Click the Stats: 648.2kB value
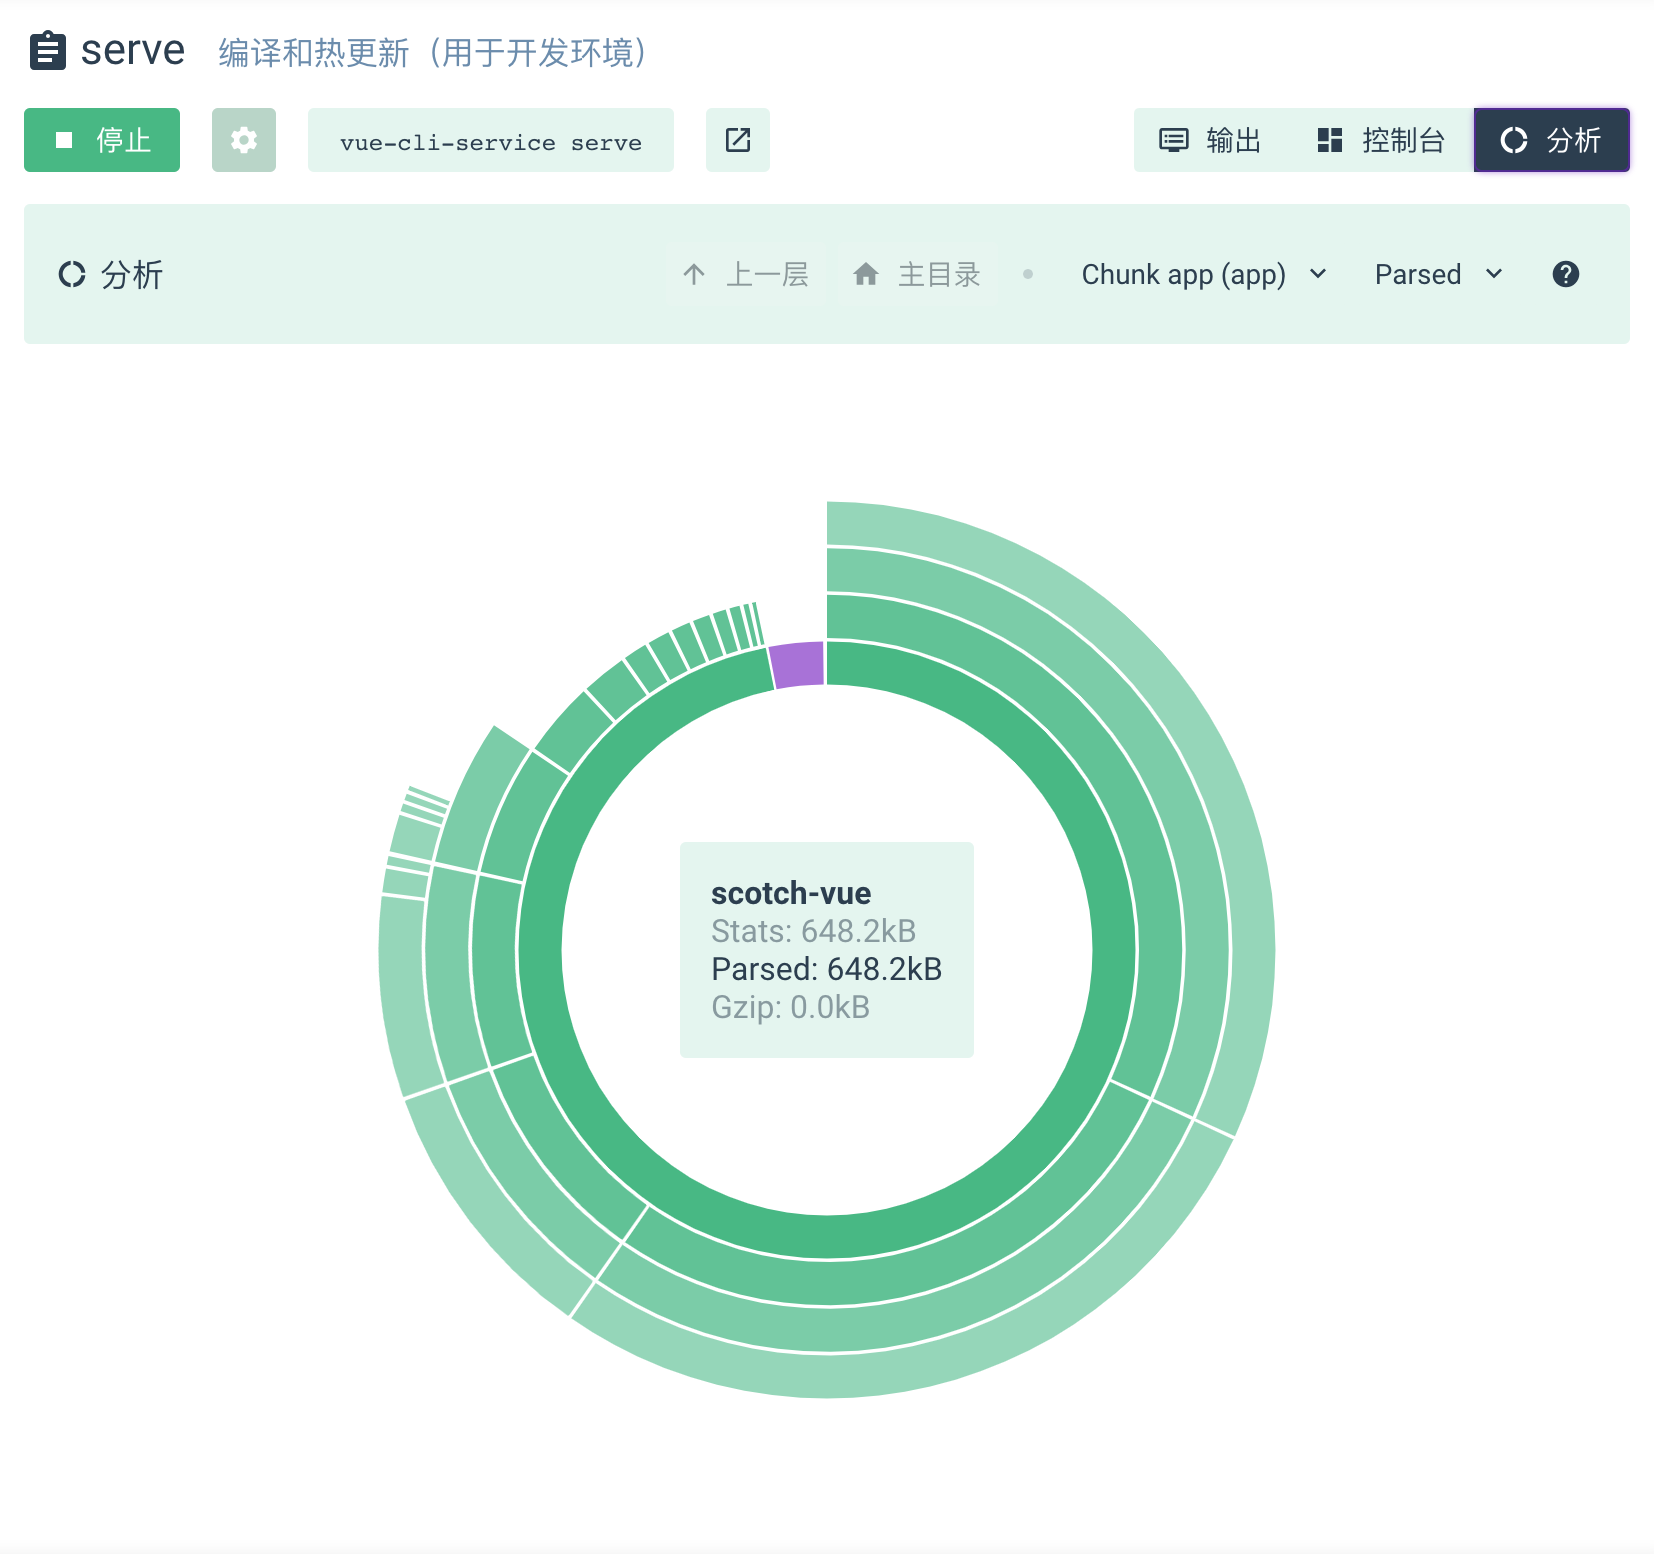Image resolution: width=1654 pixels, height=1554 pixels. [x=813, y=931]
